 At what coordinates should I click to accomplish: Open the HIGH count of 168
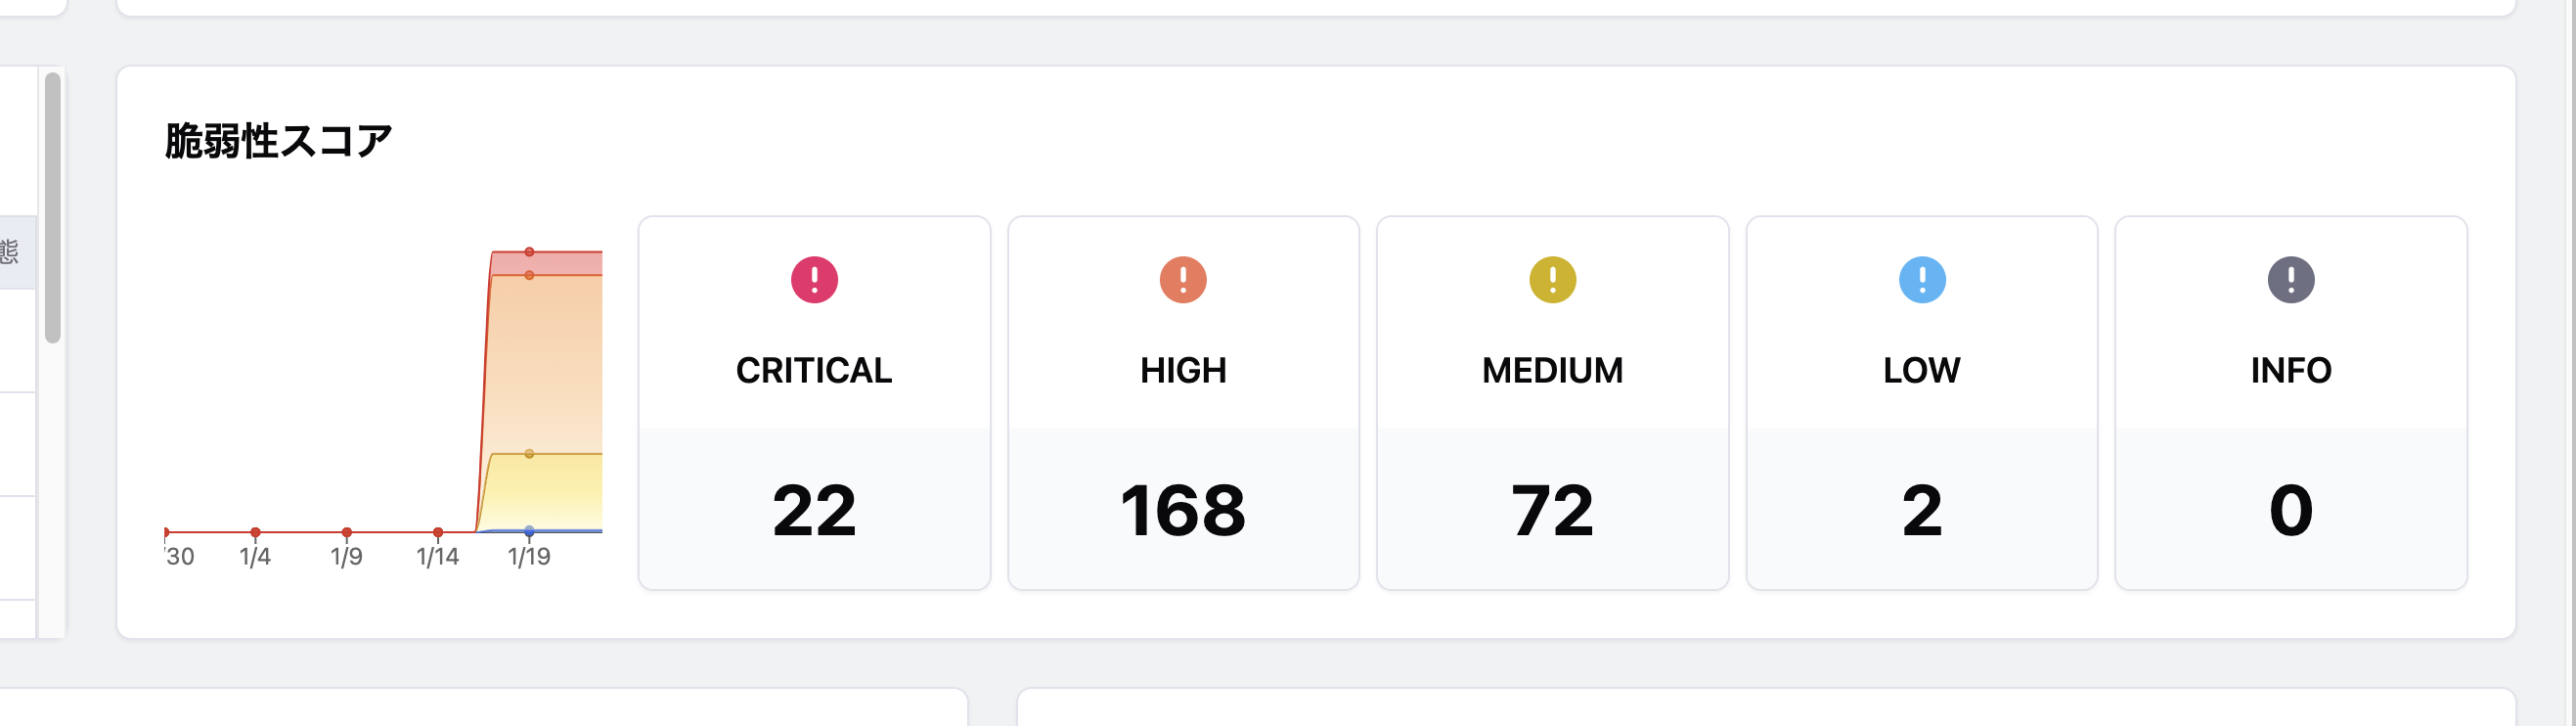(1183, 511)
